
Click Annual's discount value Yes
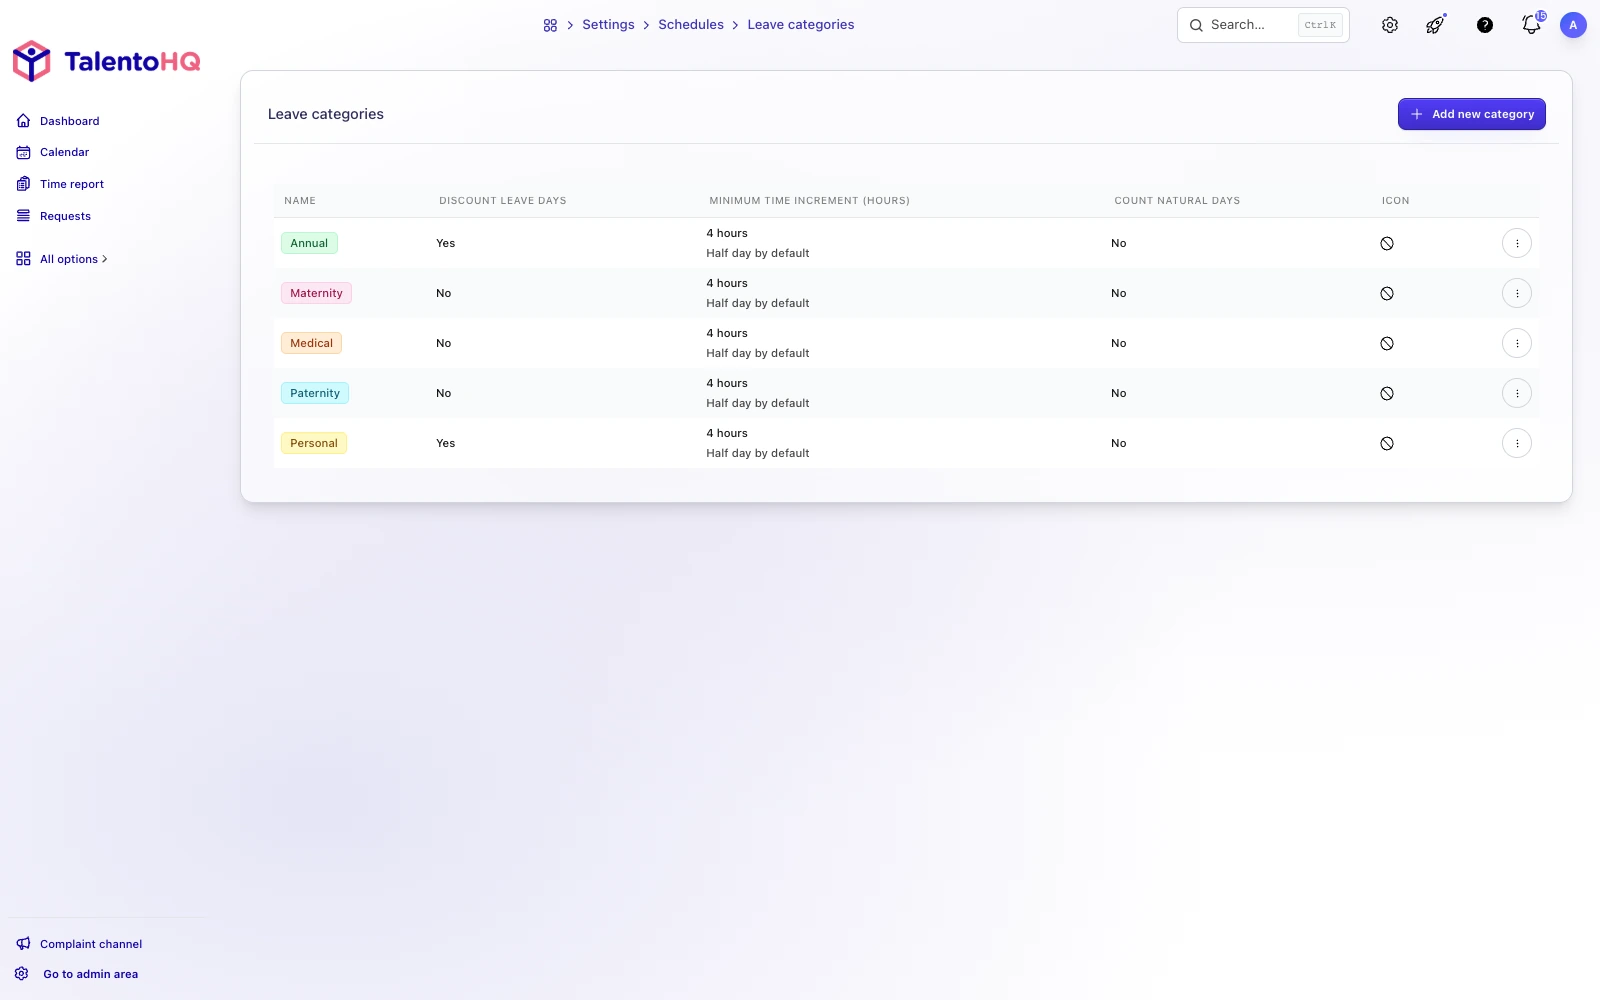click(446, 243)
